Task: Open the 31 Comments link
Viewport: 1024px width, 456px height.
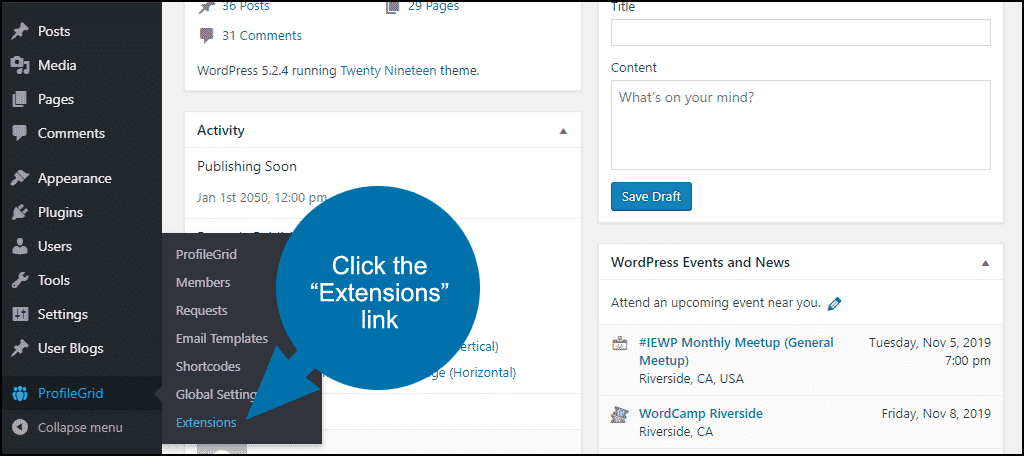Action: click(262, 36)
